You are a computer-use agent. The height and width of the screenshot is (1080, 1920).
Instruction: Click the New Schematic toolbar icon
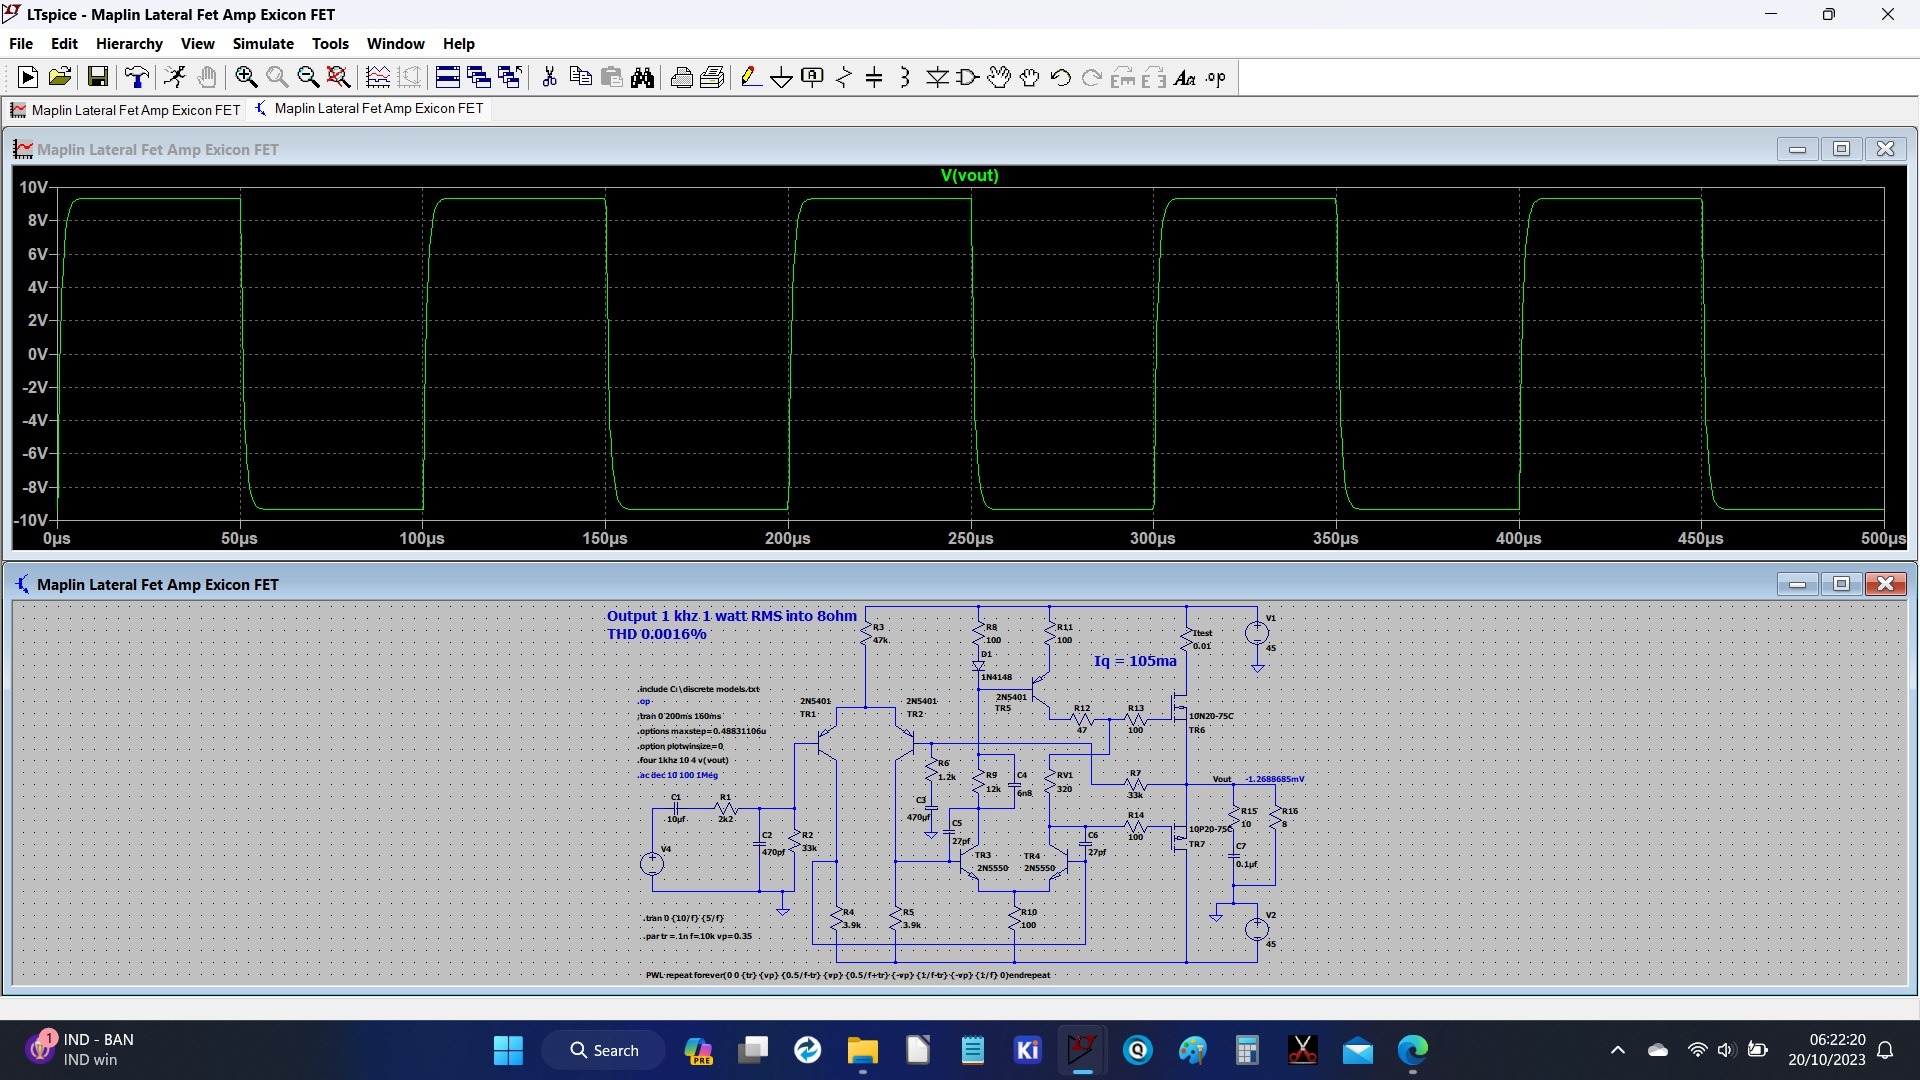coord(28,77)
